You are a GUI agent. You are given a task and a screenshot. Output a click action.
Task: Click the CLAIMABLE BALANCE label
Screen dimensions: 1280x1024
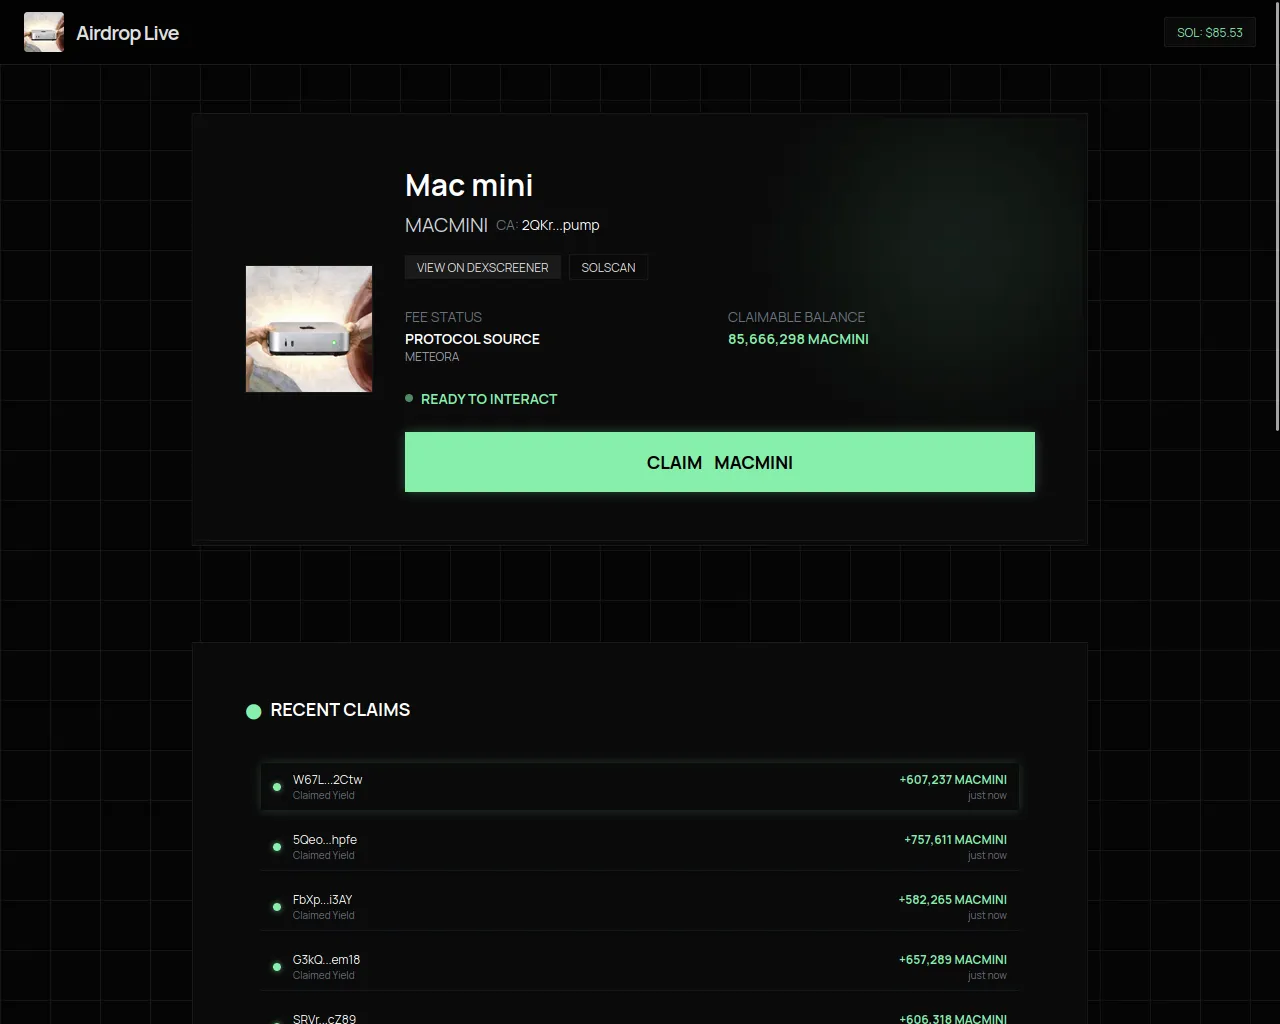pos(796,317)
